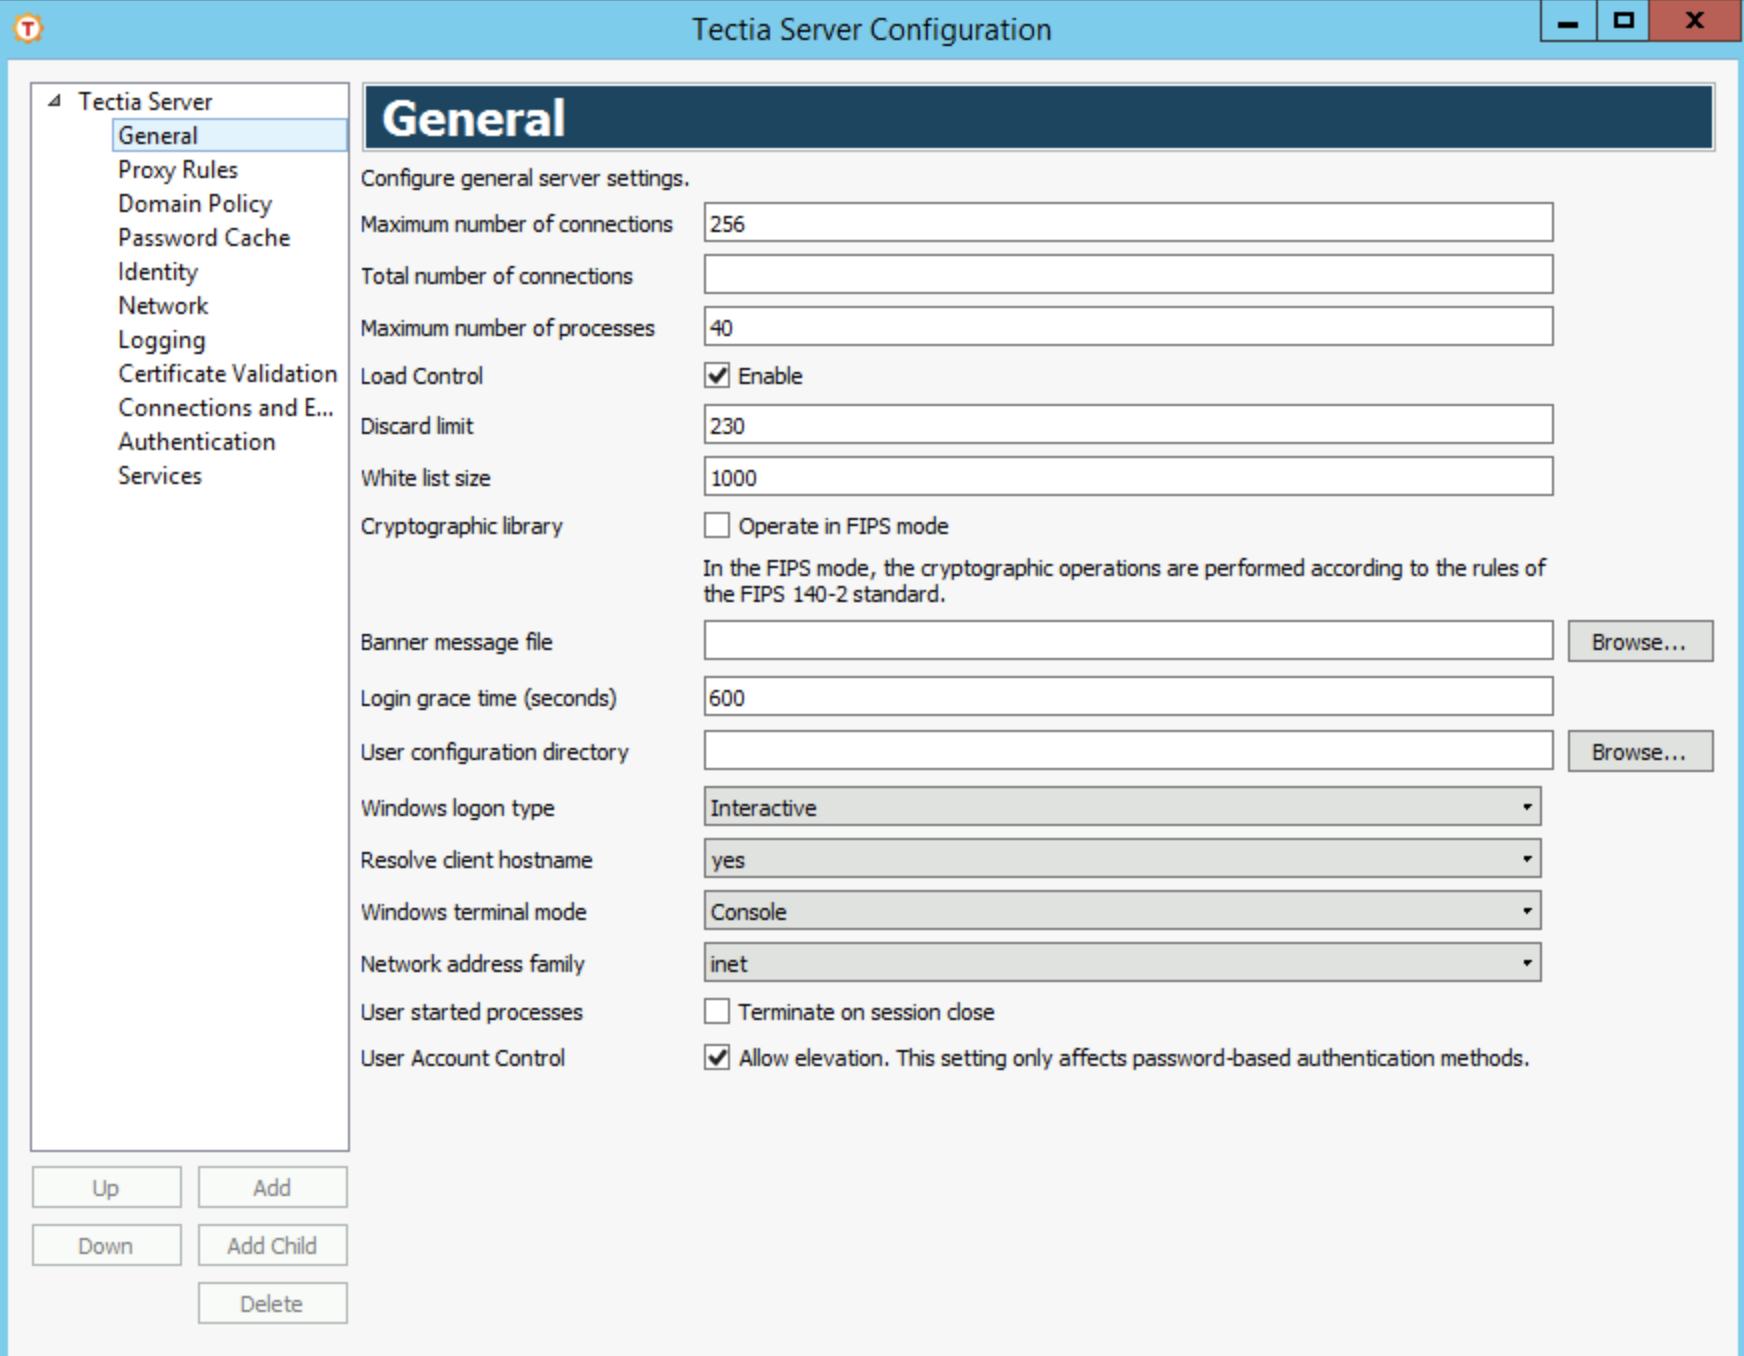This screenshot has width=1744, height=1356.
Task: Browse for the user configuration directory
Action: pos(1639,752)
